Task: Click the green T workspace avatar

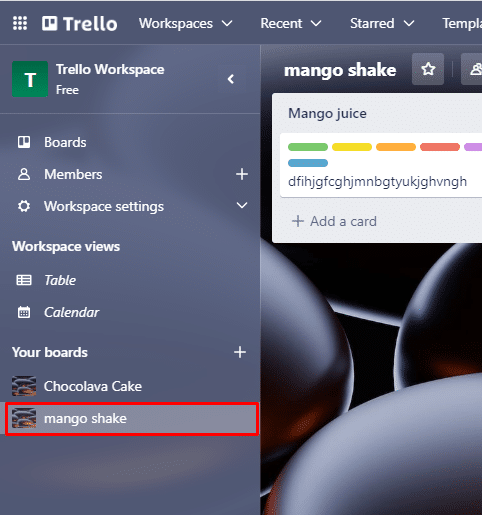Action: (x=30, y=79)
